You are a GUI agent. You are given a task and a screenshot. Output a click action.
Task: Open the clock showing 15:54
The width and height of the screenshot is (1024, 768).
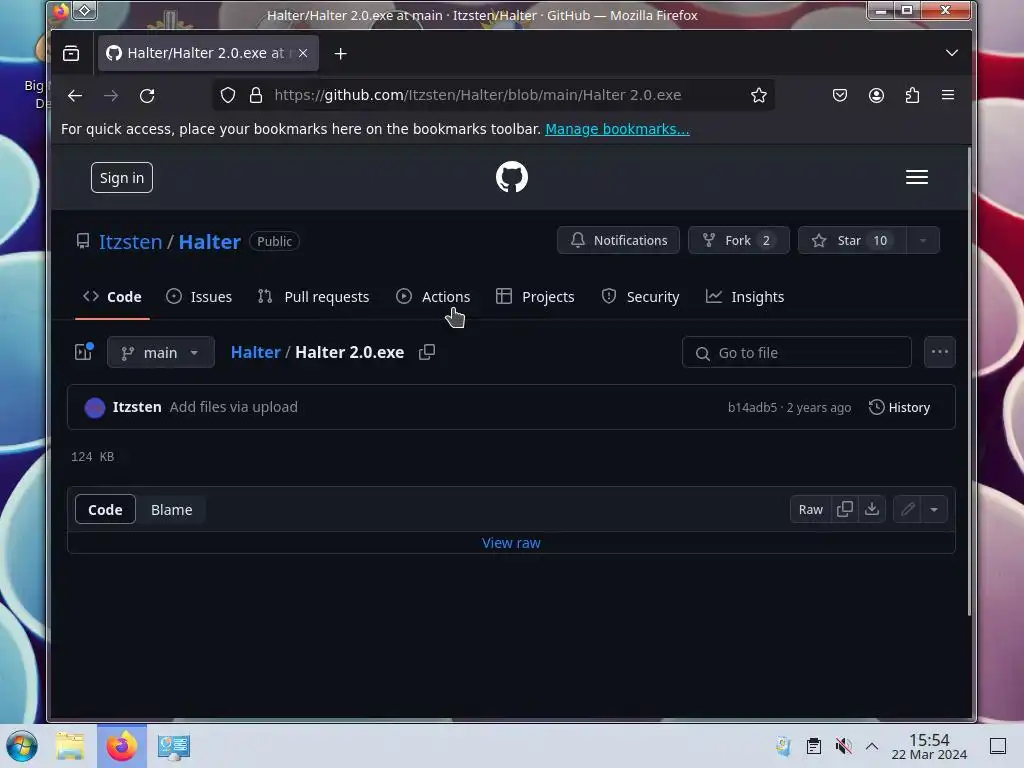point(929,746)
